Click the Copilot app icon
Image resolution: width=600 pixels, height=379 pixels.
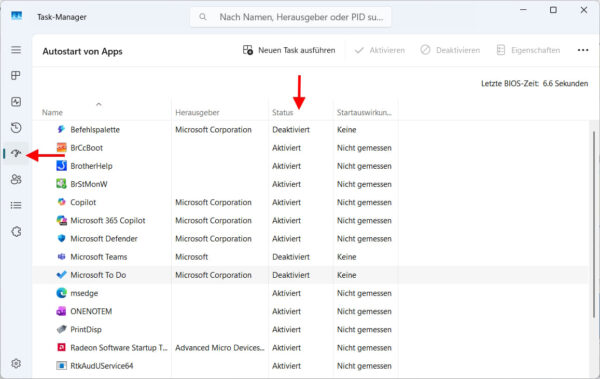pos(61,202)
